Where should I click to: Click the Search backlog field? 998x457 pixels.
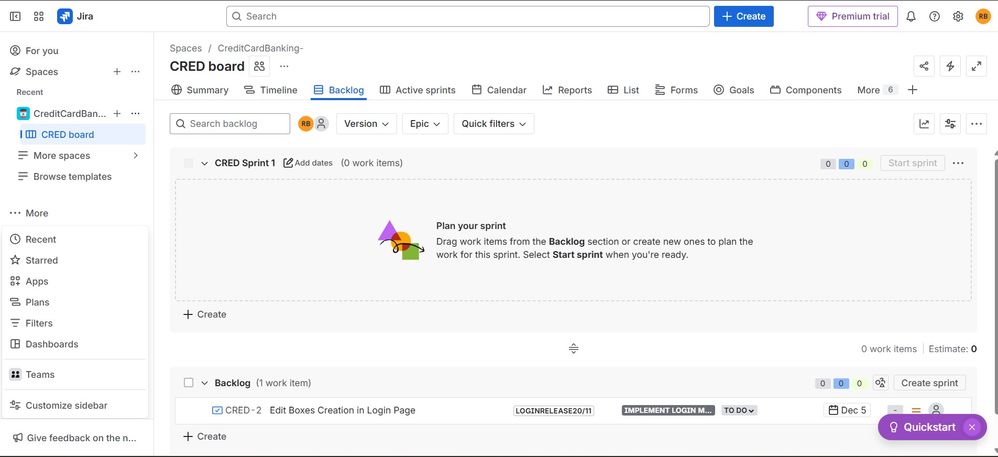[x=230, y=124]
